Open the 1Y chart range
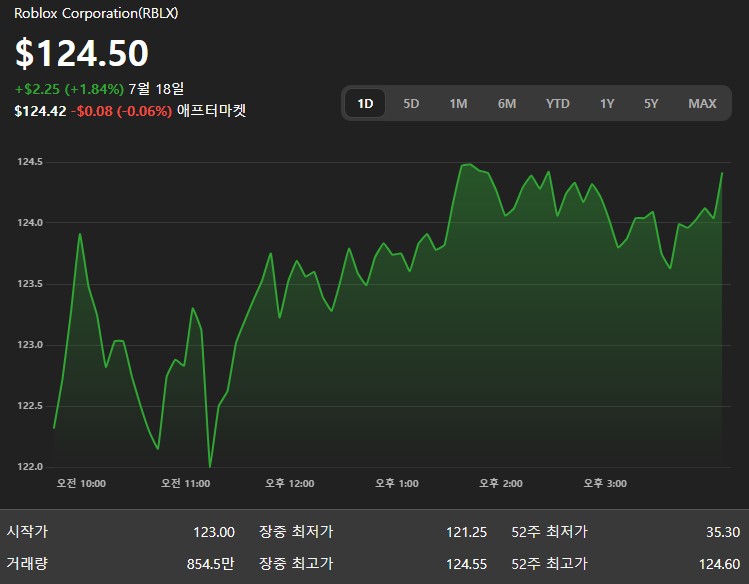 click(x=607, y=103)
